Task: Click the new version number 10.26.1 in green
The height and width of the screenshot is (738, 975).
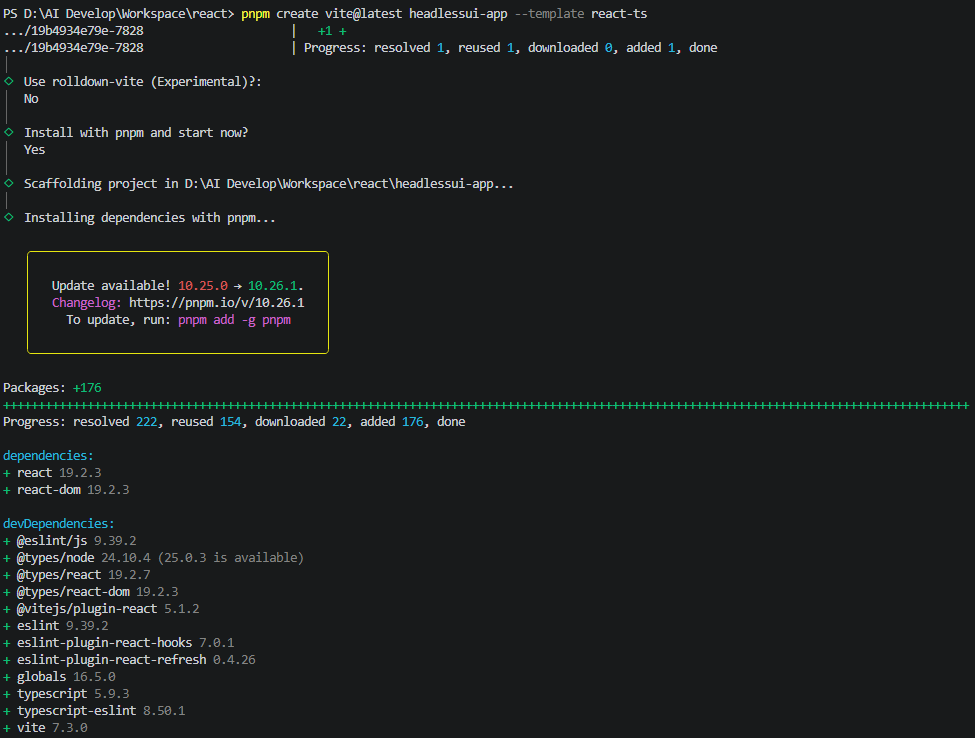Action: [272, 285]
